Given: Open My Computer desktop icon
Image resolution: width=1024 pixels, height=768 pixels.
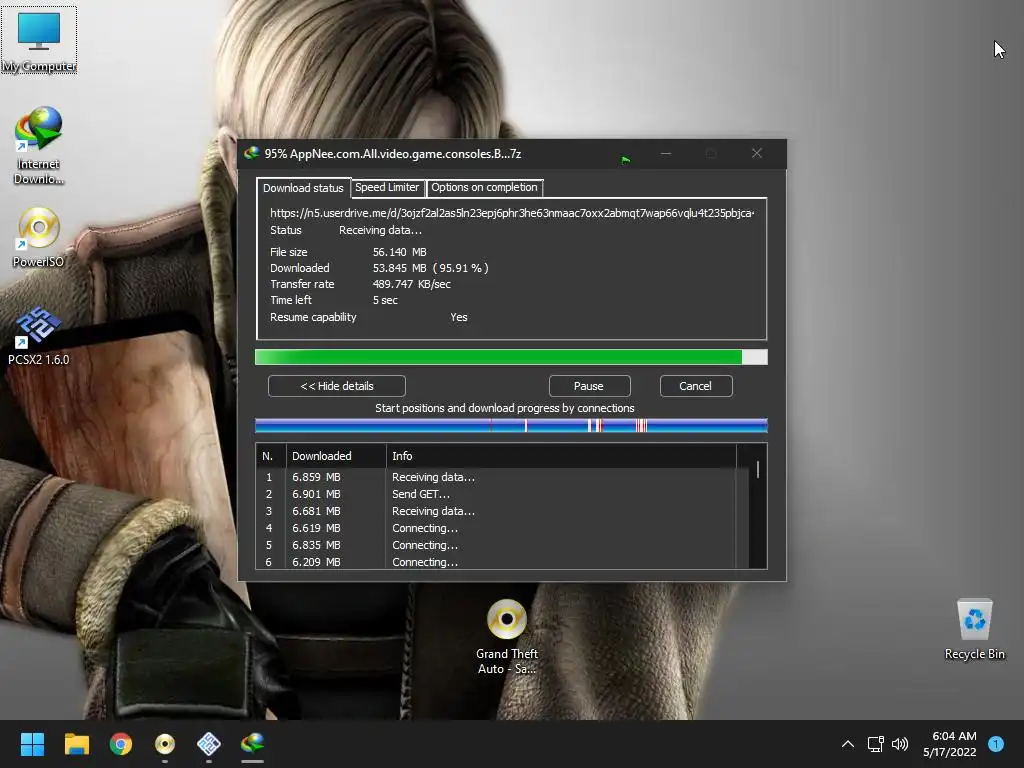Looking at the screenshot, I should click(39, 40).
